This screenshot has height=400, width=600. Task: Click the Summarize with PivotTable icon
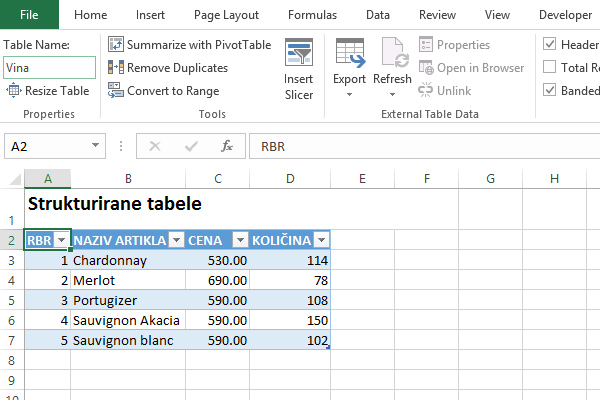[x=115, y=45]
